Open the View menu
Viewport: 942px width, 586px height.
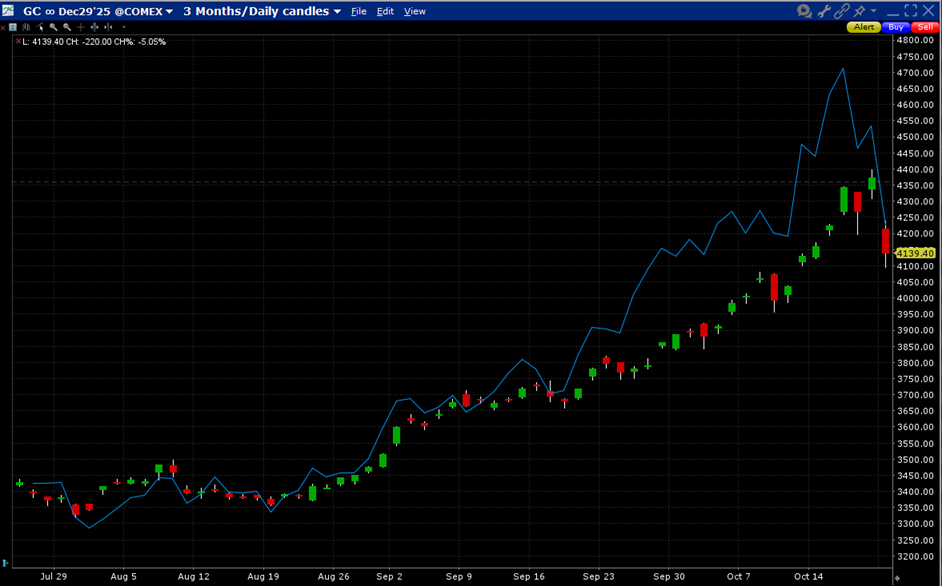coord(414,12)
